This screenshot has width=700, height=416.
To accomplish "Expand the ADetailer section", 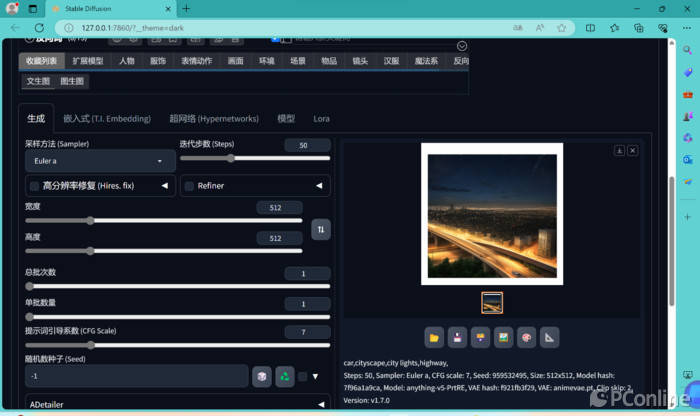I will click(x=178, y=404).
